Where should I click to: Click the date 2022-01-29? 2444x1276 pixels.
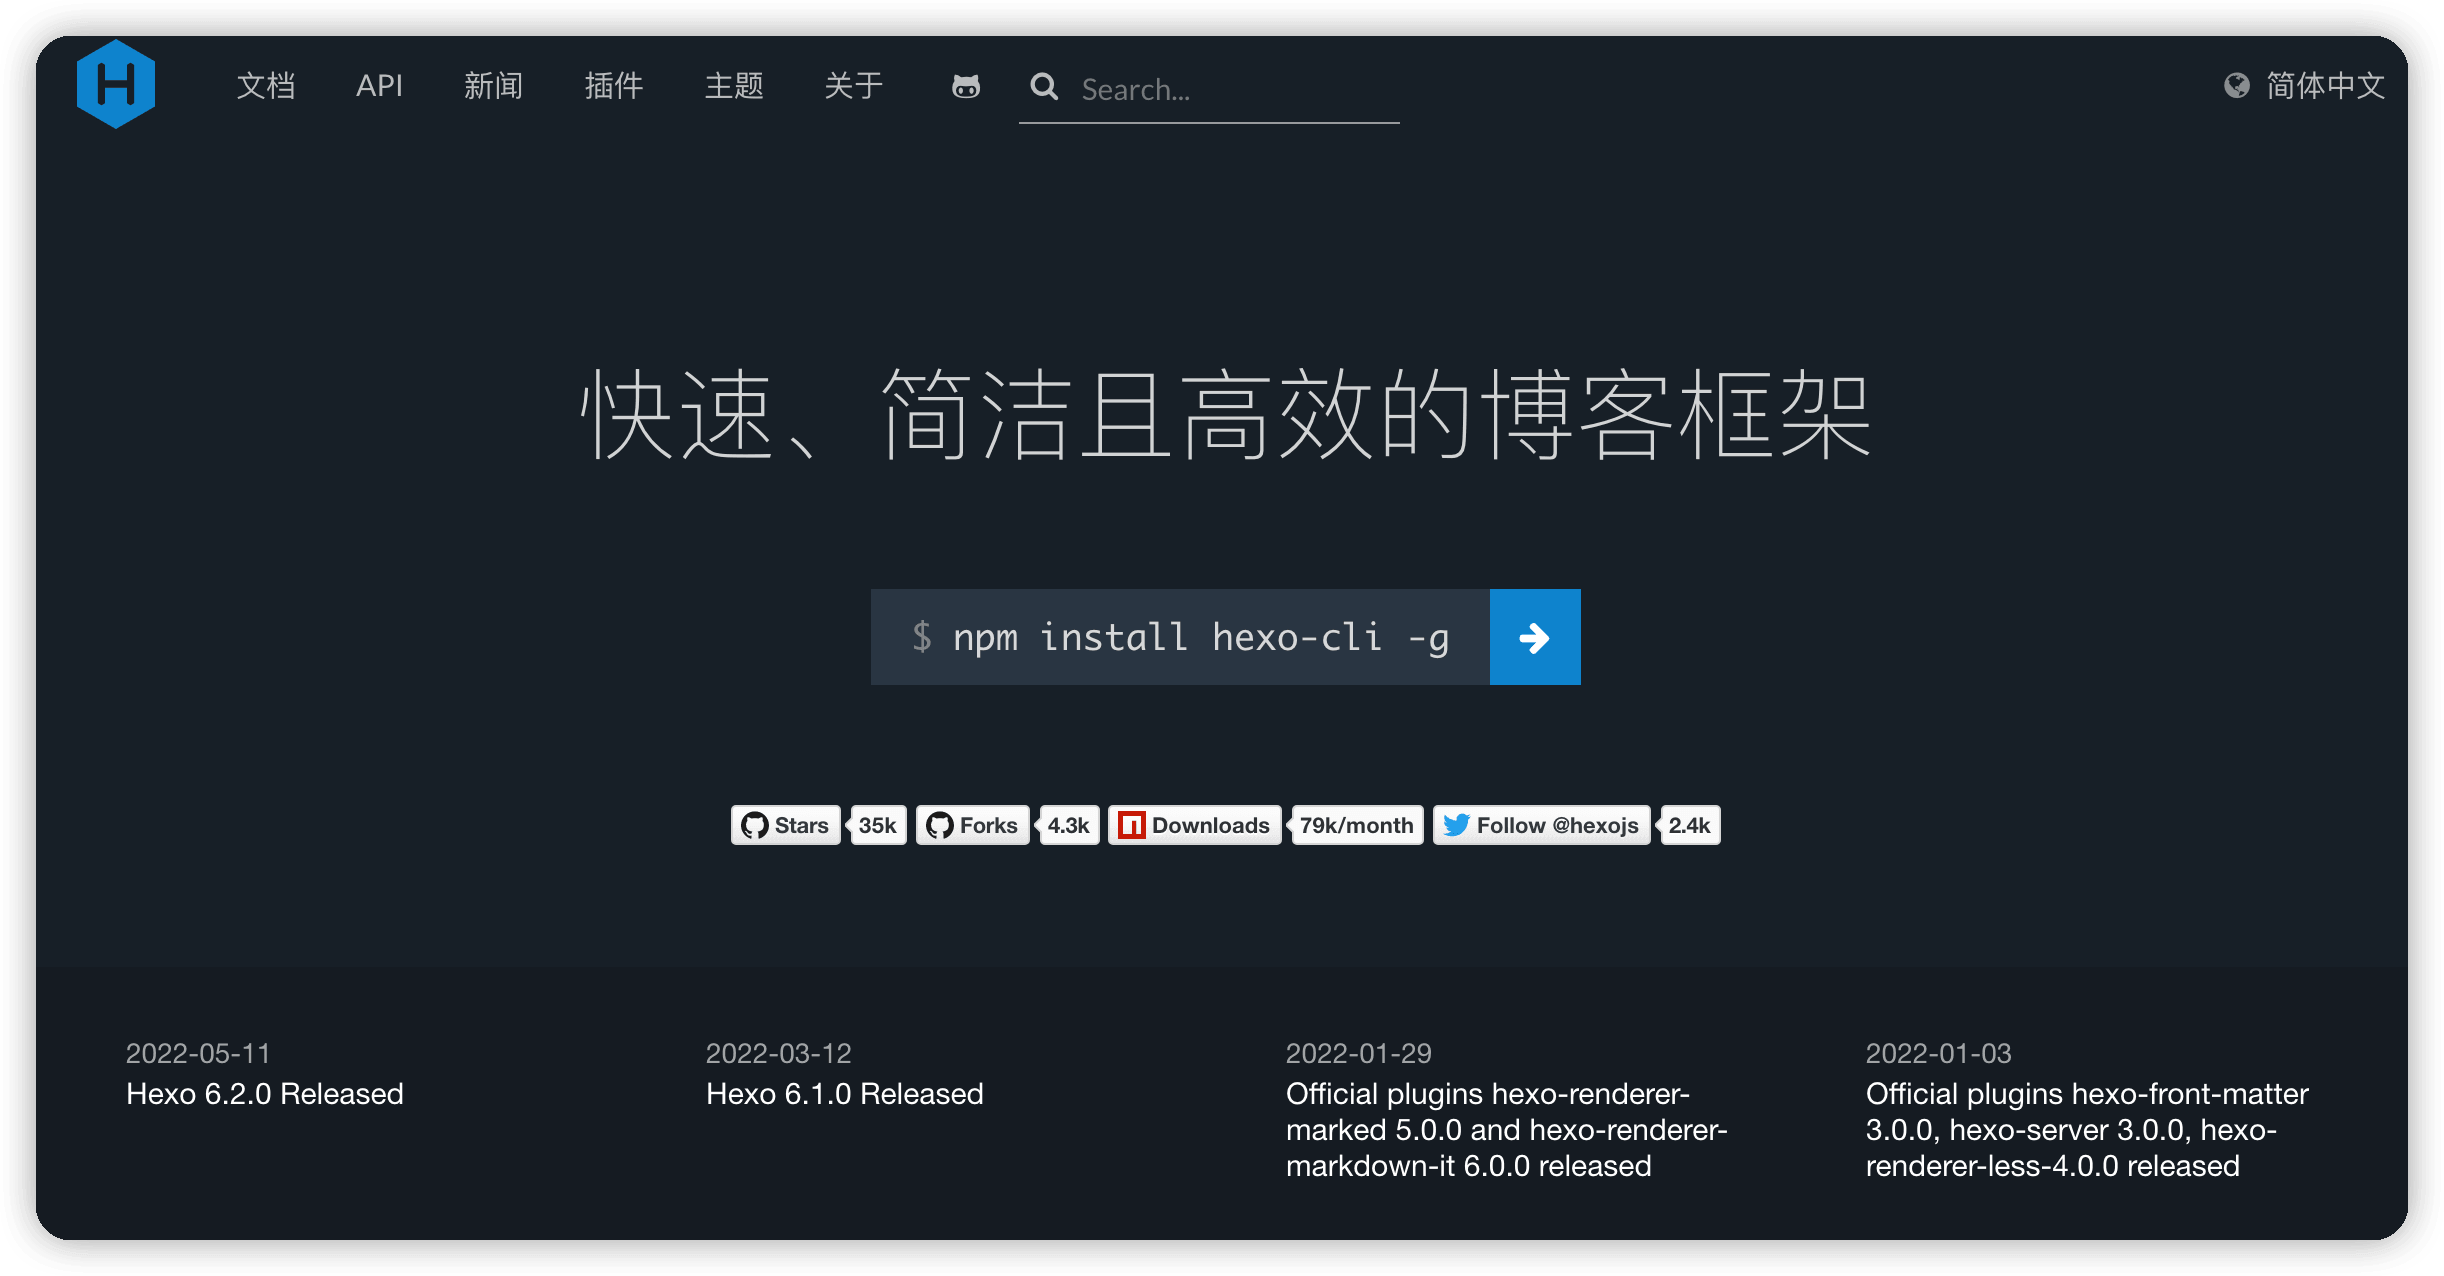point(1359,1053)
